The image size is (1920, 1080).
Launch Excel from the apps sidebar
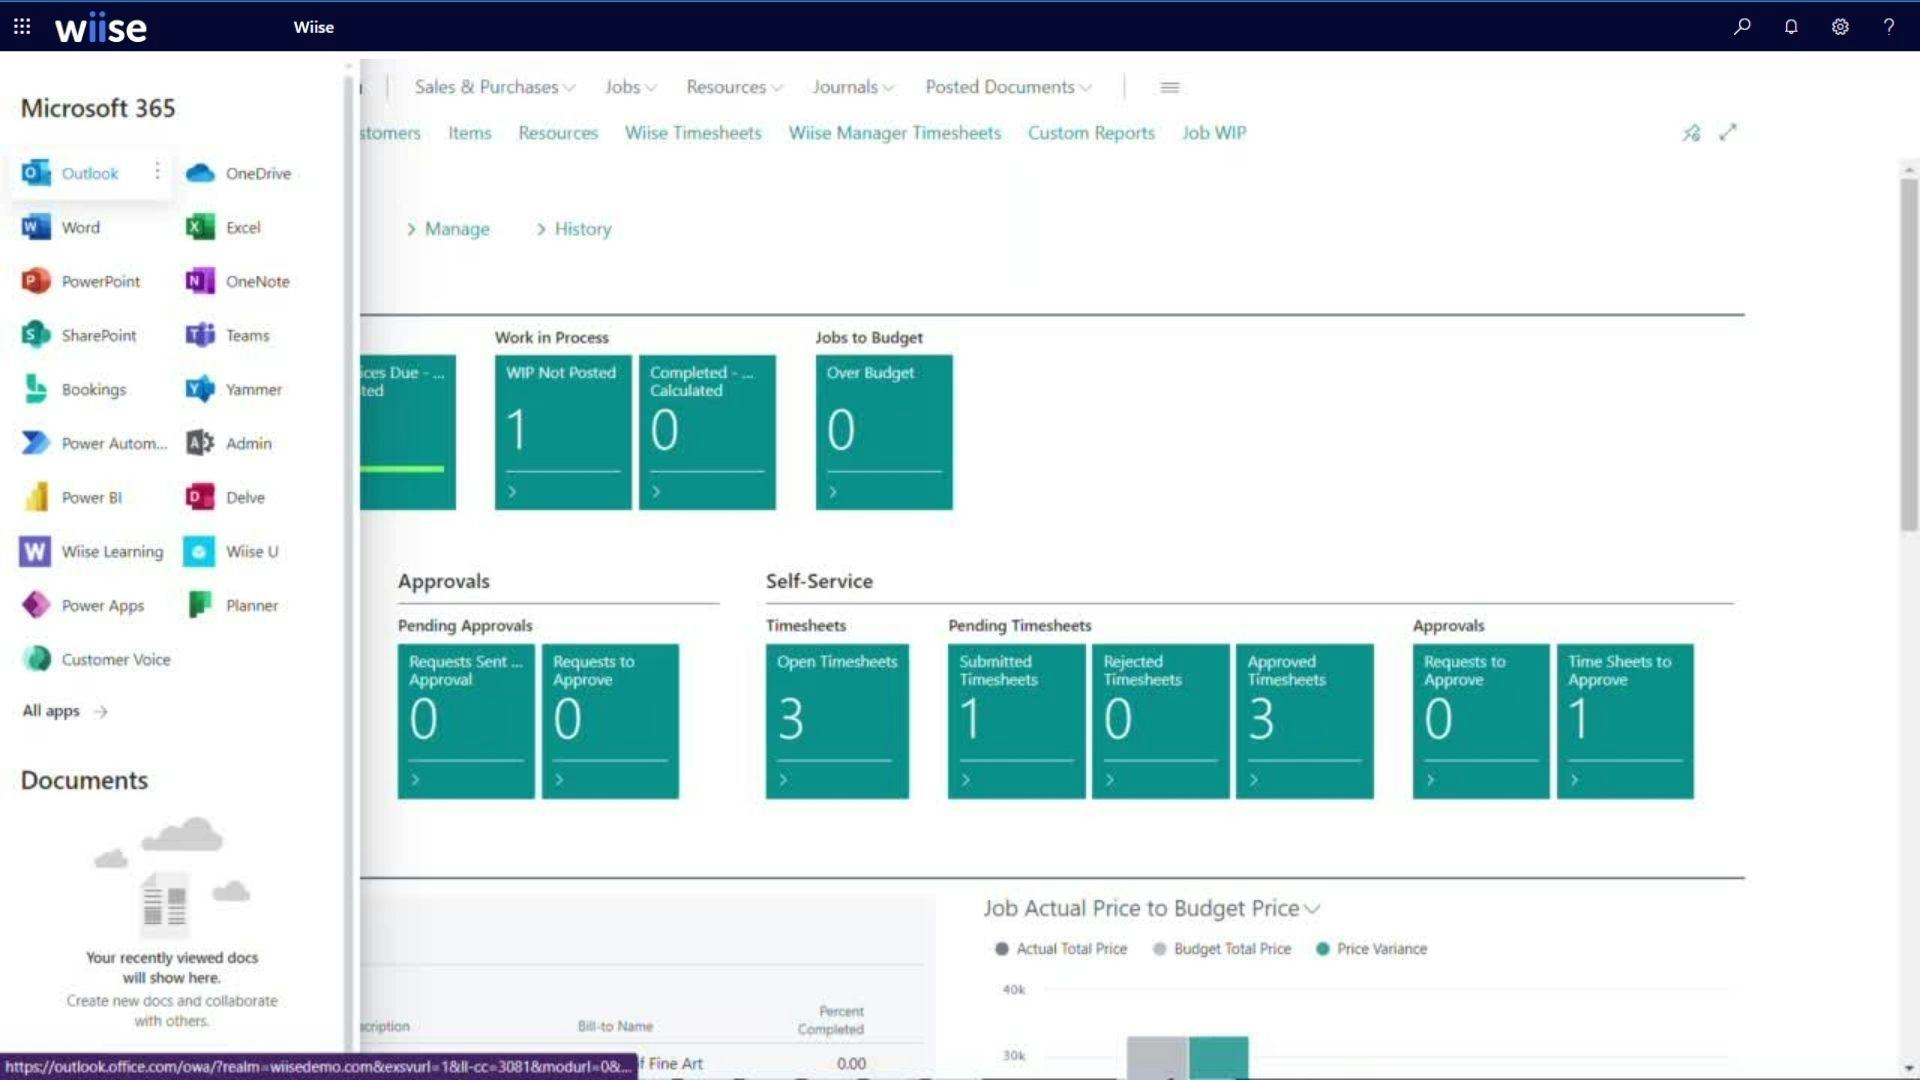point(240,227)
